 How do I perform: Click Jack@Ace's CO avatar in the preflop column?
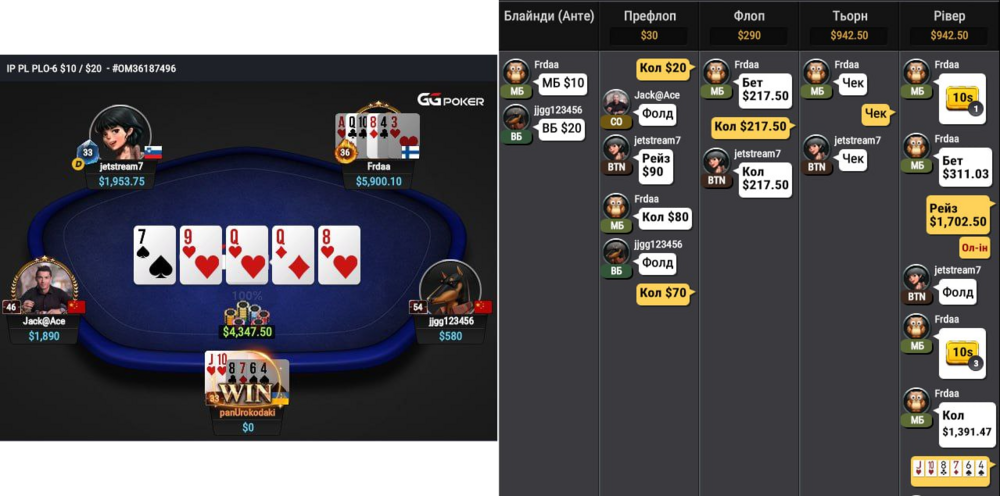coord(616,103)
